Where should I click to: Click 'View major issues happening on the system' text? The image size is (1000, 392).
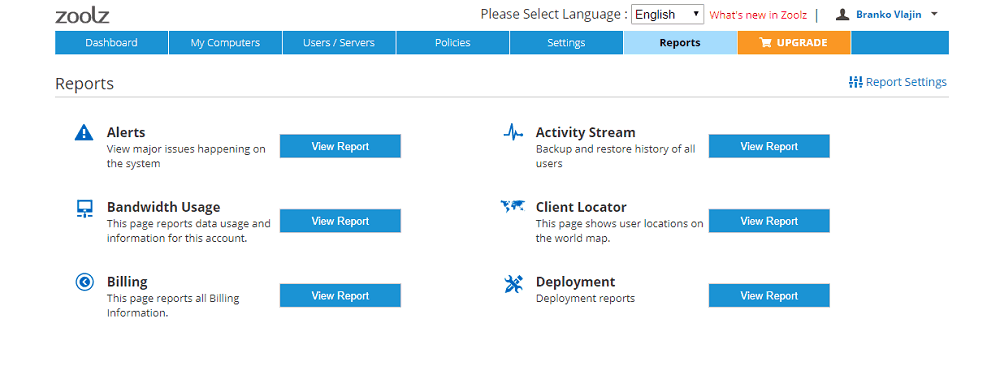click(186, 156)
